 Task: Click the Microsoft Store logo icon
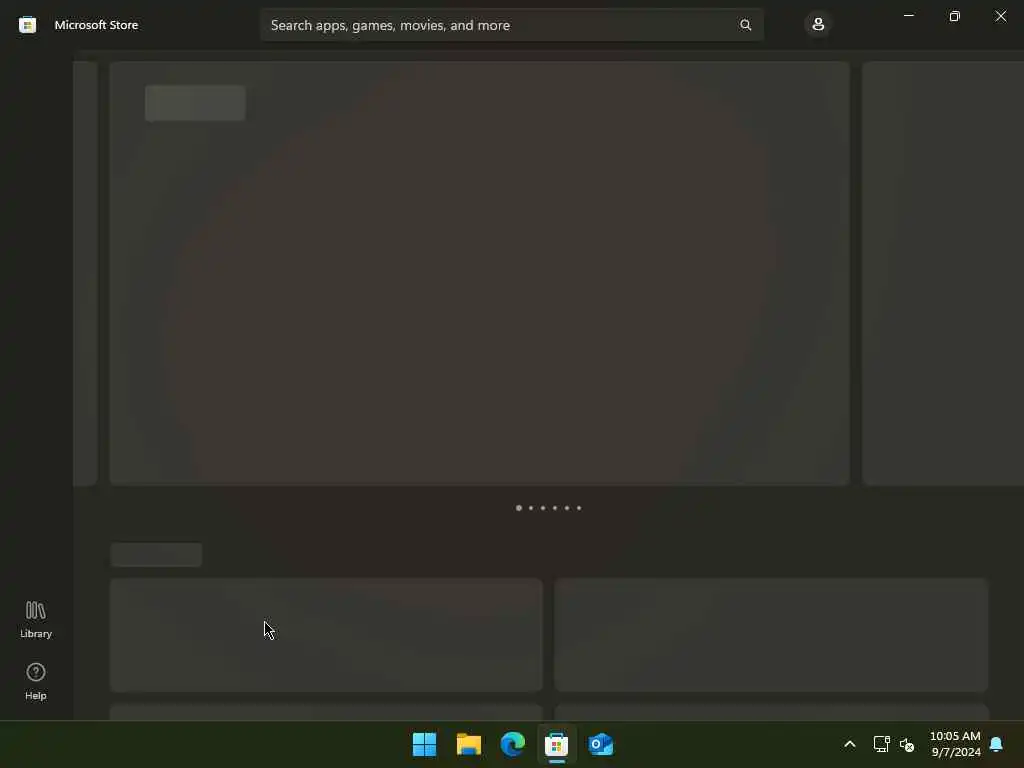(x=27, y=25)
